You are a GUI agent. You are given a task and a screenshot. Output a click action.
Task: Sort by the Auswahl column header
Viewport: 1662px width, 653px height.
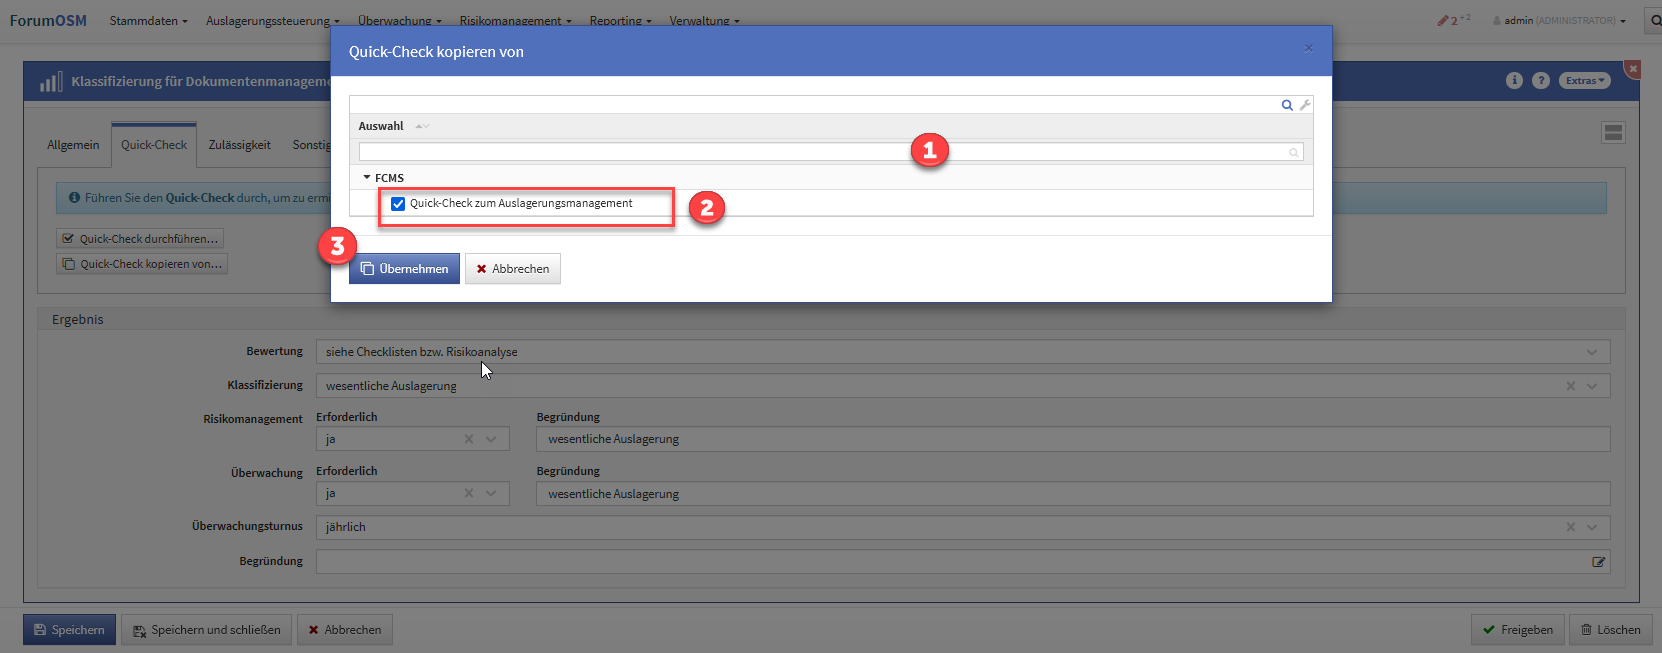[x=382, y=126]
